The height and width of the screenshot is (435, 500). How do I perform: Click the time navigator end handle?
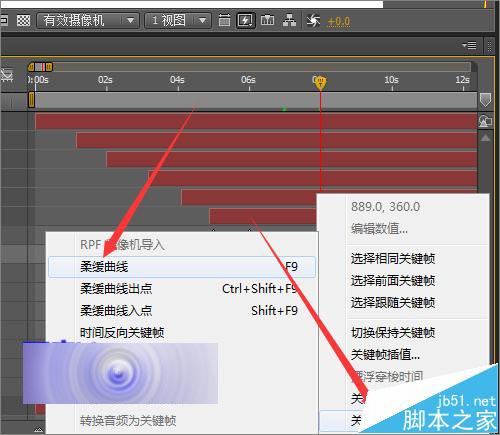tap(49, 67)
